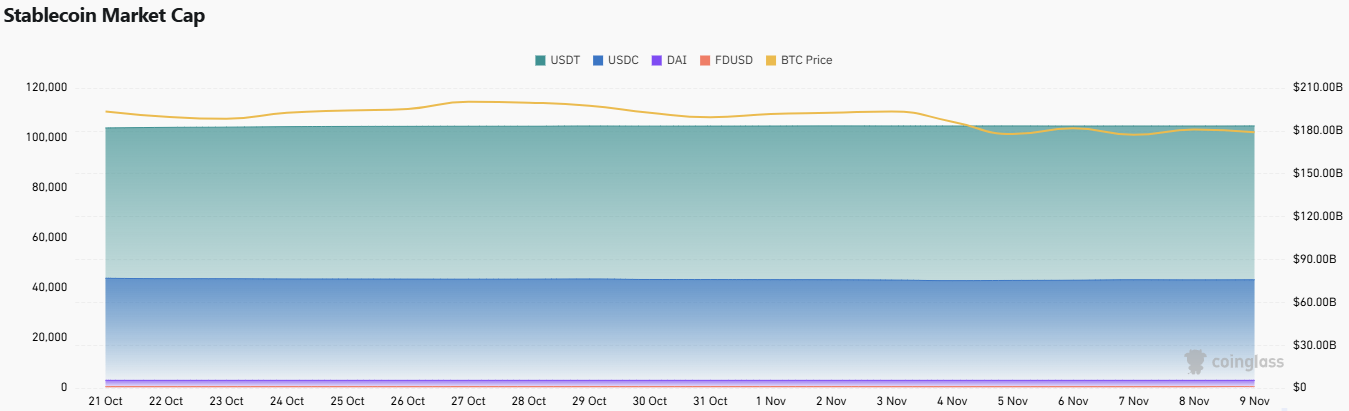Click the Stablecoin Market Cap title
Viewport: 1349px width, 411px height.
[105, 17]
